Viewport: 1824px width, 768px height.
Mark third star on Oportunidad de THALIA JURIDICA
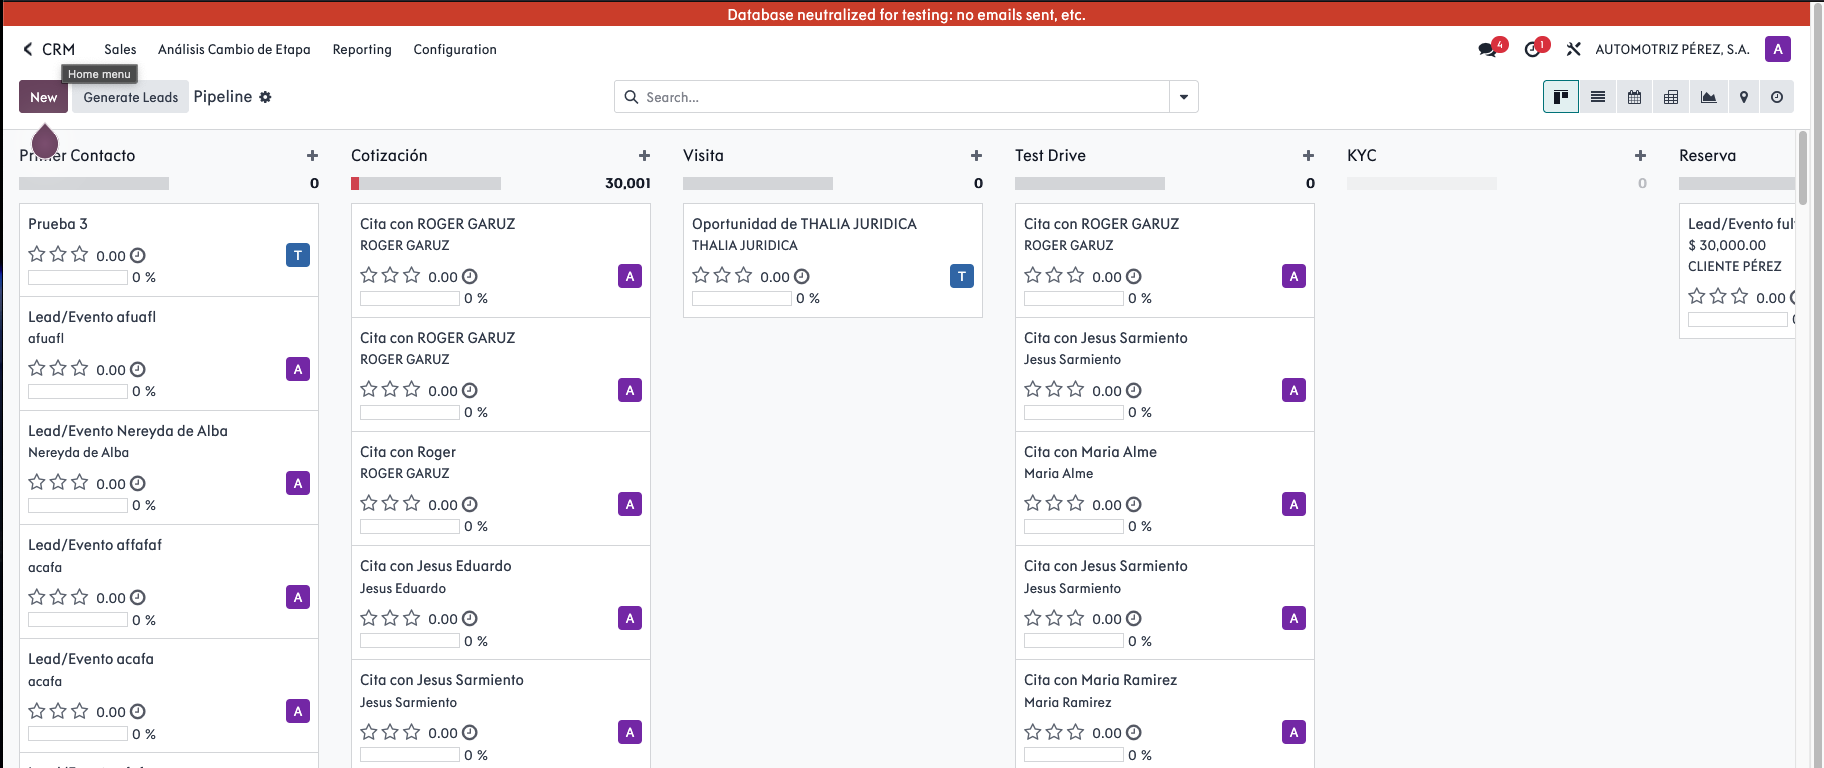[x=744, y=276]
